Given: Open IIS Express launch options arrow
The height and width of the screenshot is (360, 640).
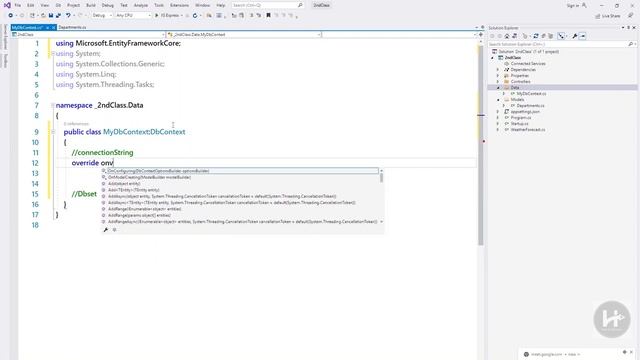Looking at the screenshot, I should coord(182,15).
